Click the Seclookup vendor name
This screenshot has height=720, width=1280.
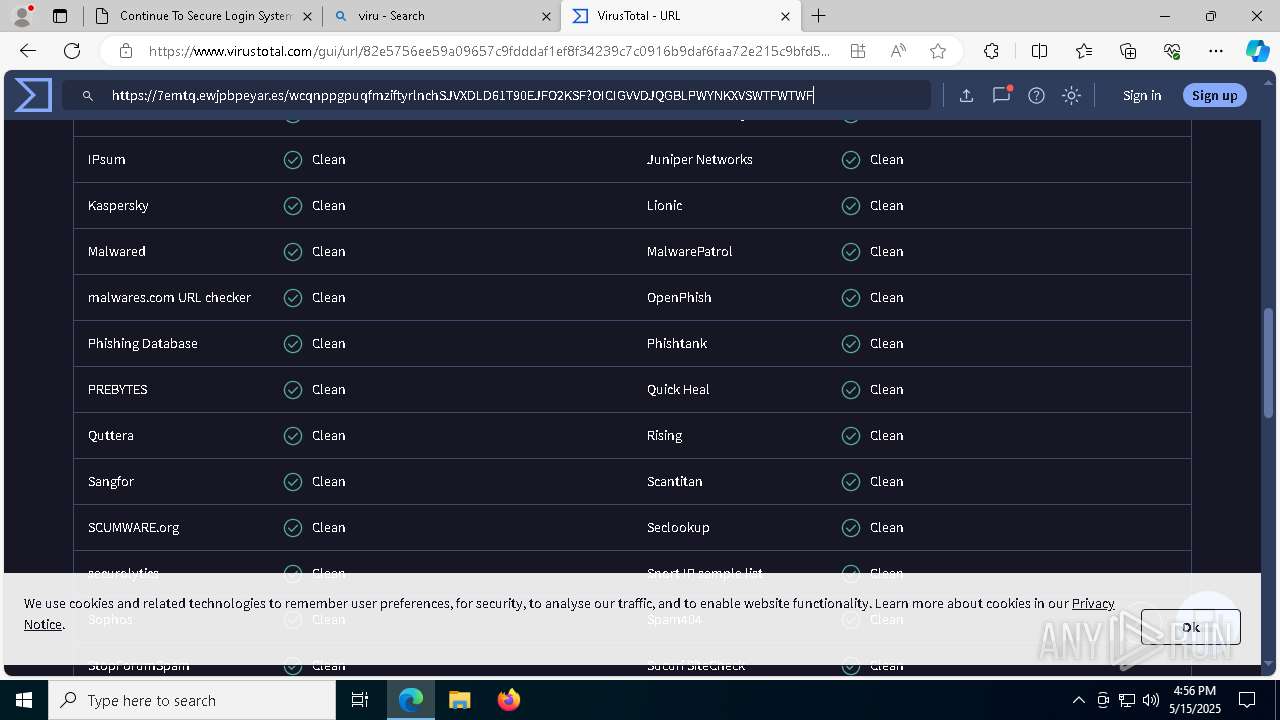pos(678,527)
